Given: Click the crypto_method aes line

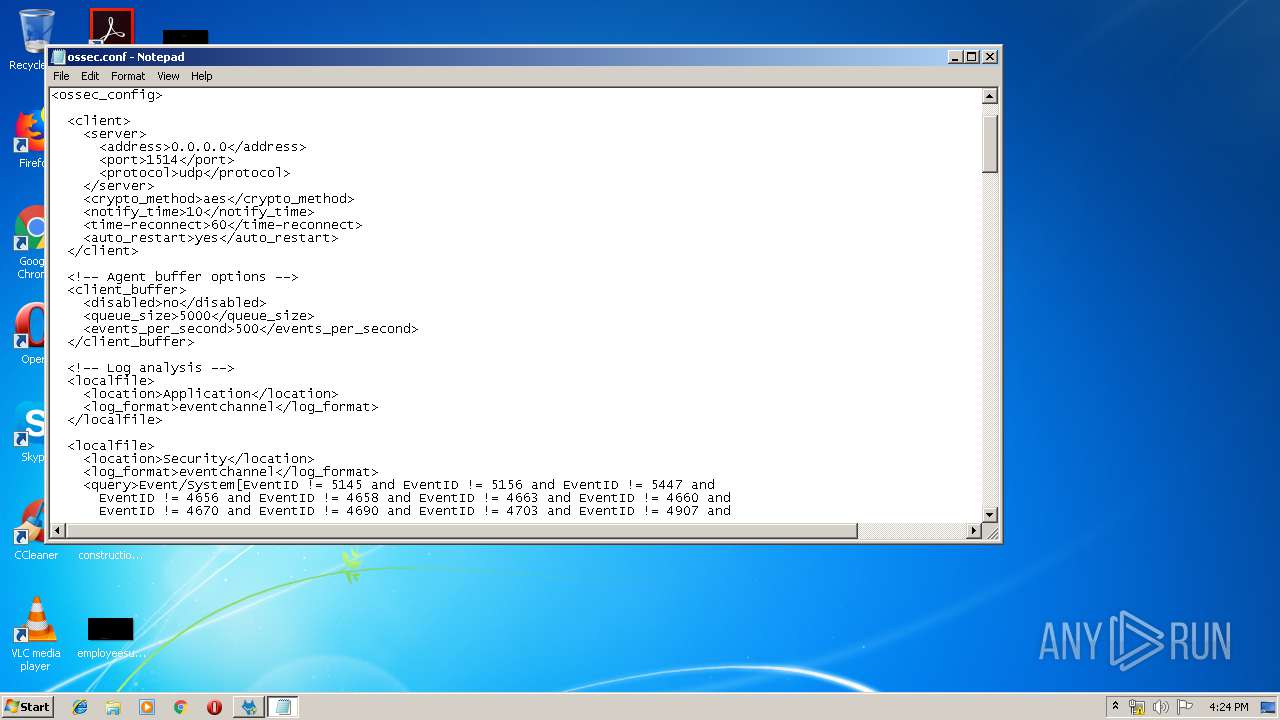Looking at the screenshot, I should pos(219,199).
